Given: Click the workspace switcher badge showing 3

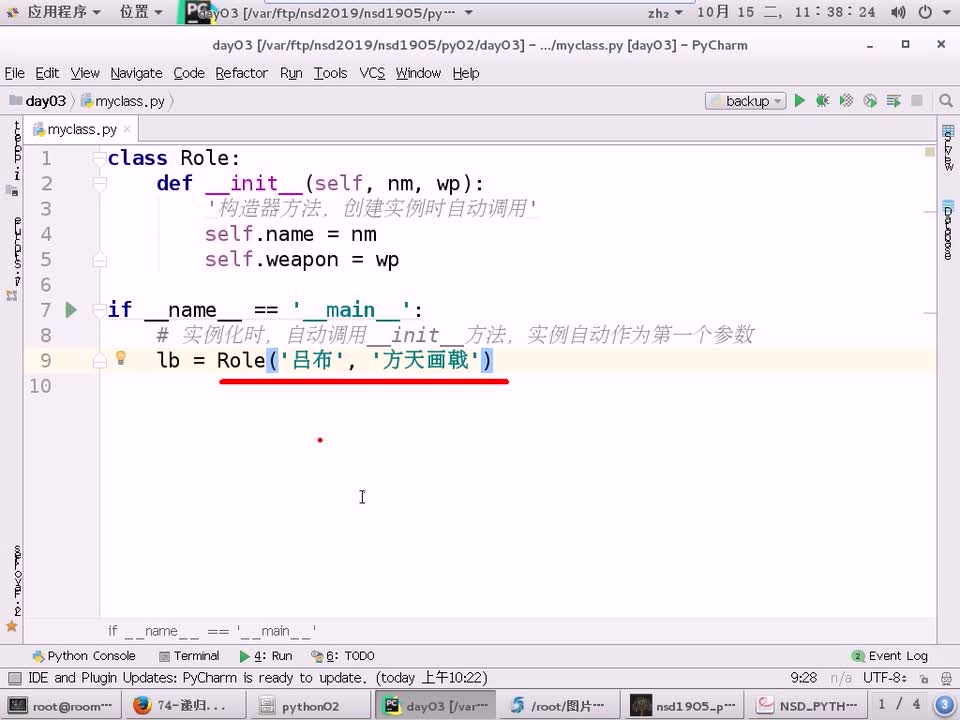Looking at the screenshot, I should point(944,705).
